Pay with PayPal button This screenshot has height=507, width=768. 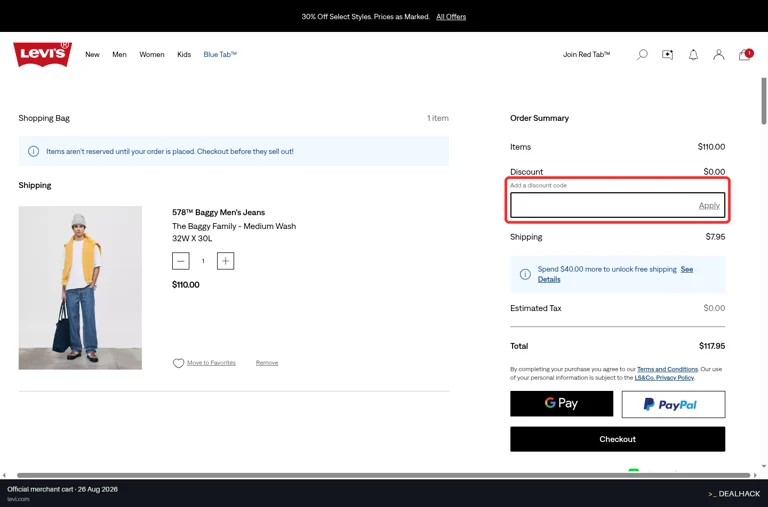(673, 404)
